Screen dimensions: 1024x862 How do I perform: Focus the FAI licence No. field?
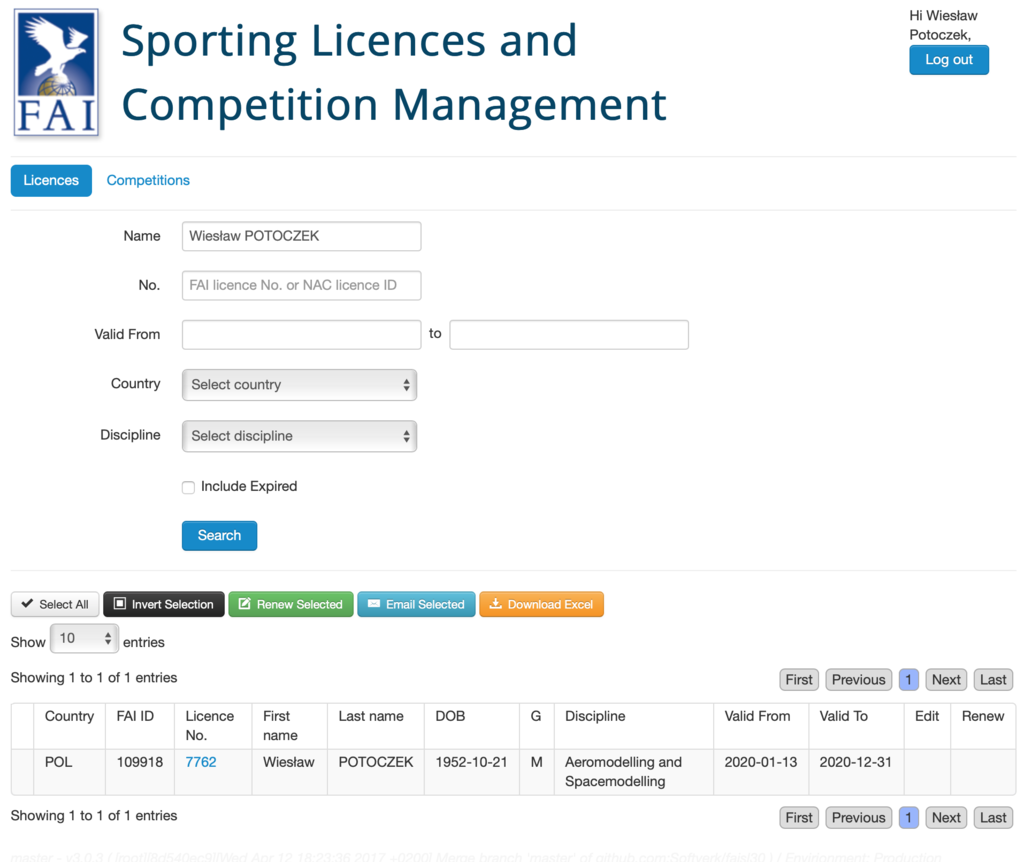[301, 285]
